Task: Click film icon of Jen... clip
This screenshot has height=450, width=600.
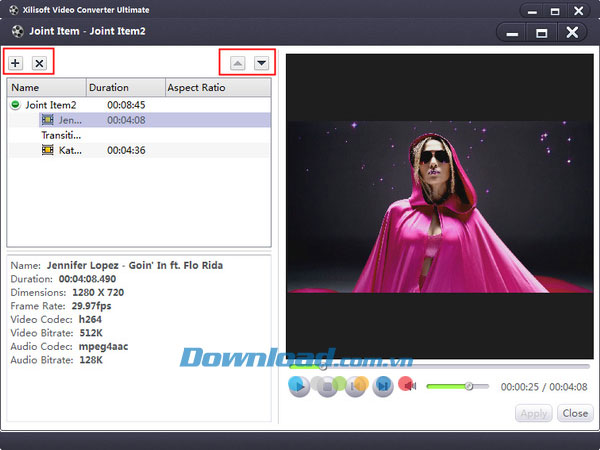Action: (x=47, y=120)
